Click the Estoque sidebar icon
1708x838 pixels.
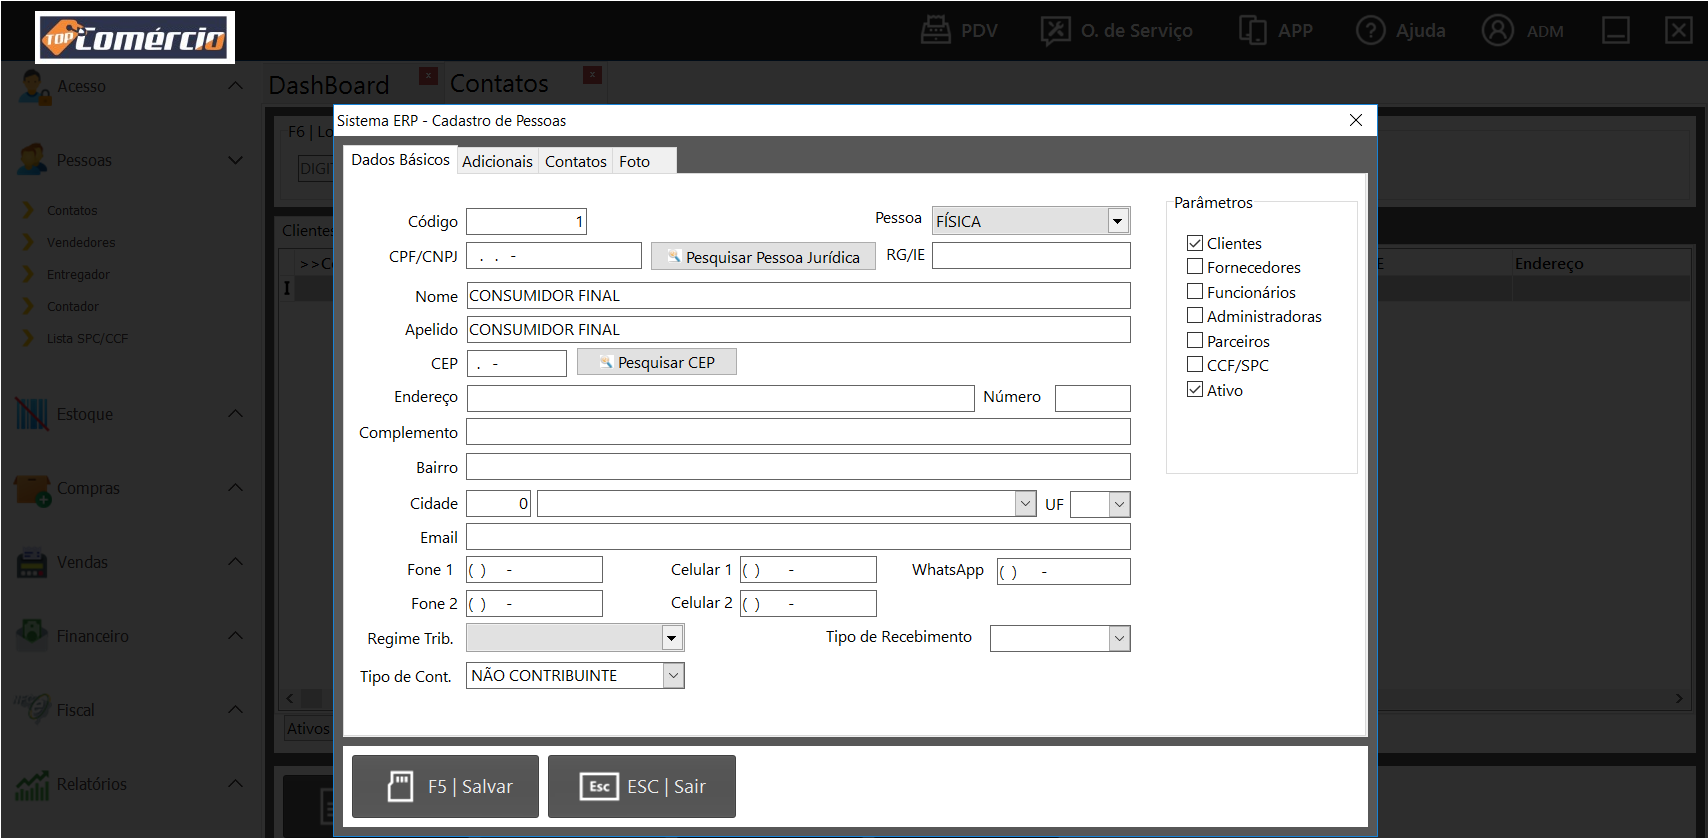point(32,414)
